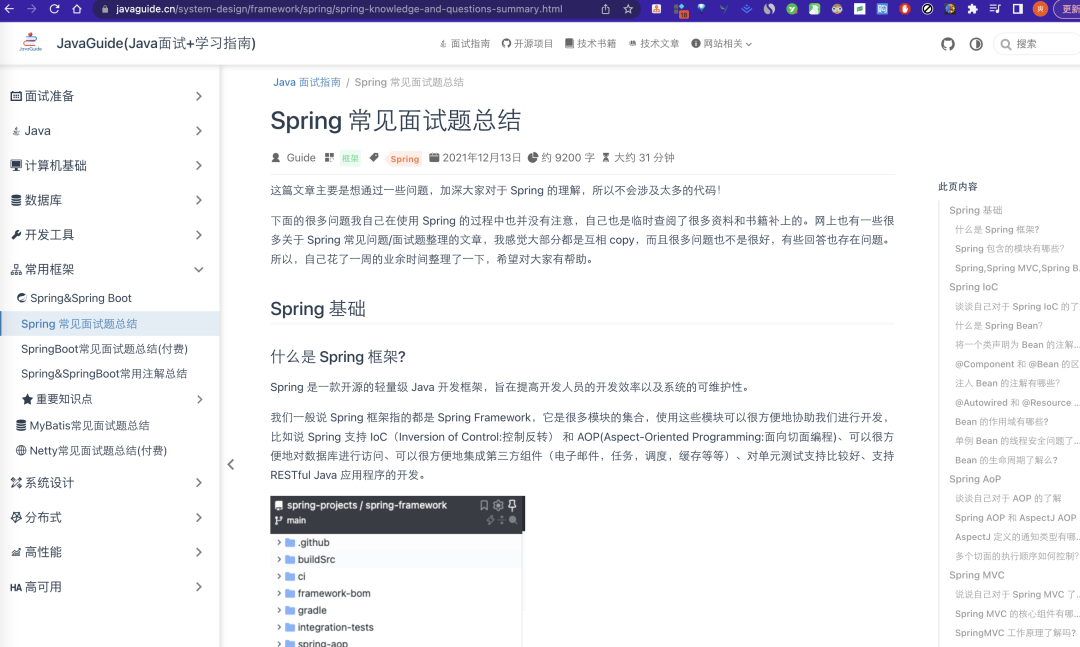Expand 重要知识点 sidebar subsection

pos(110,399)
